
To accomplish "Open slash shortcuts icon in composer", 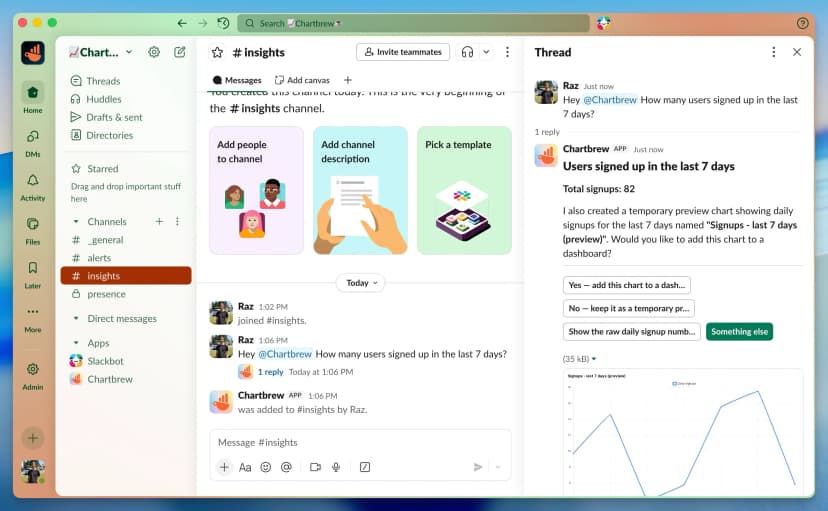I will (365, 467).
